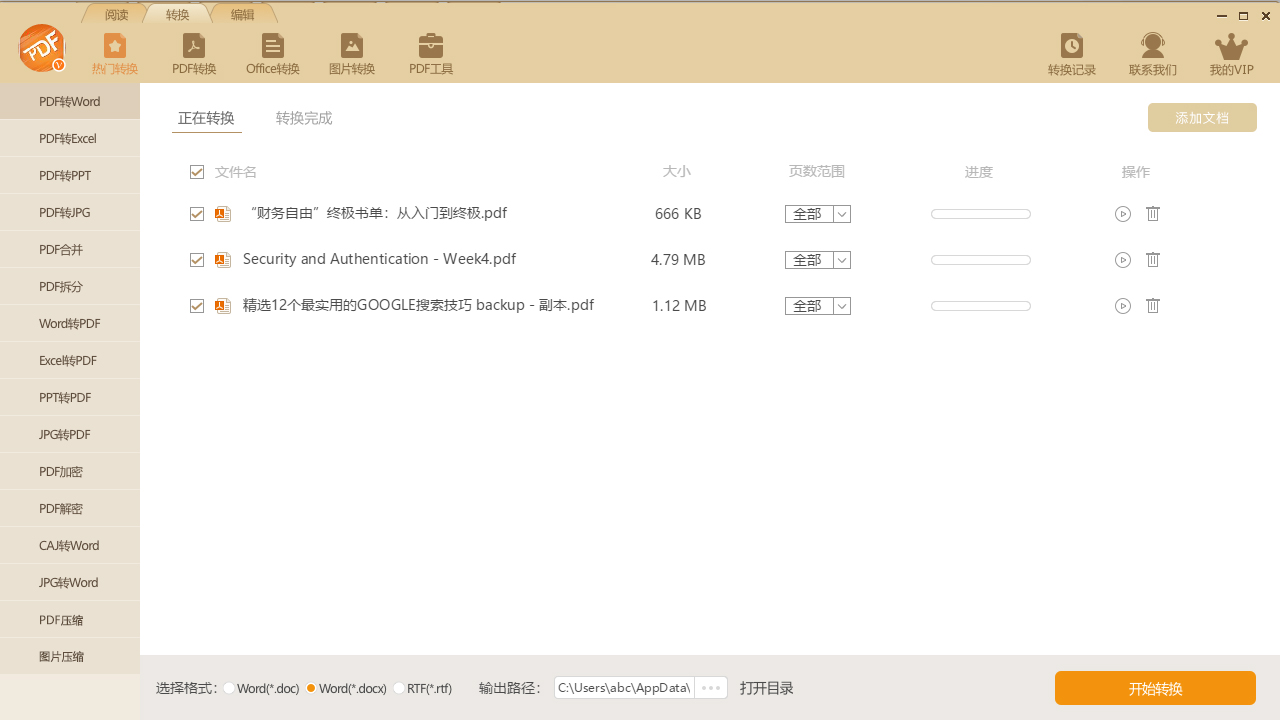Click the PDF icon beside Security and Authentication file
This screenshot has width=1280, height=720.
point(223,260)
